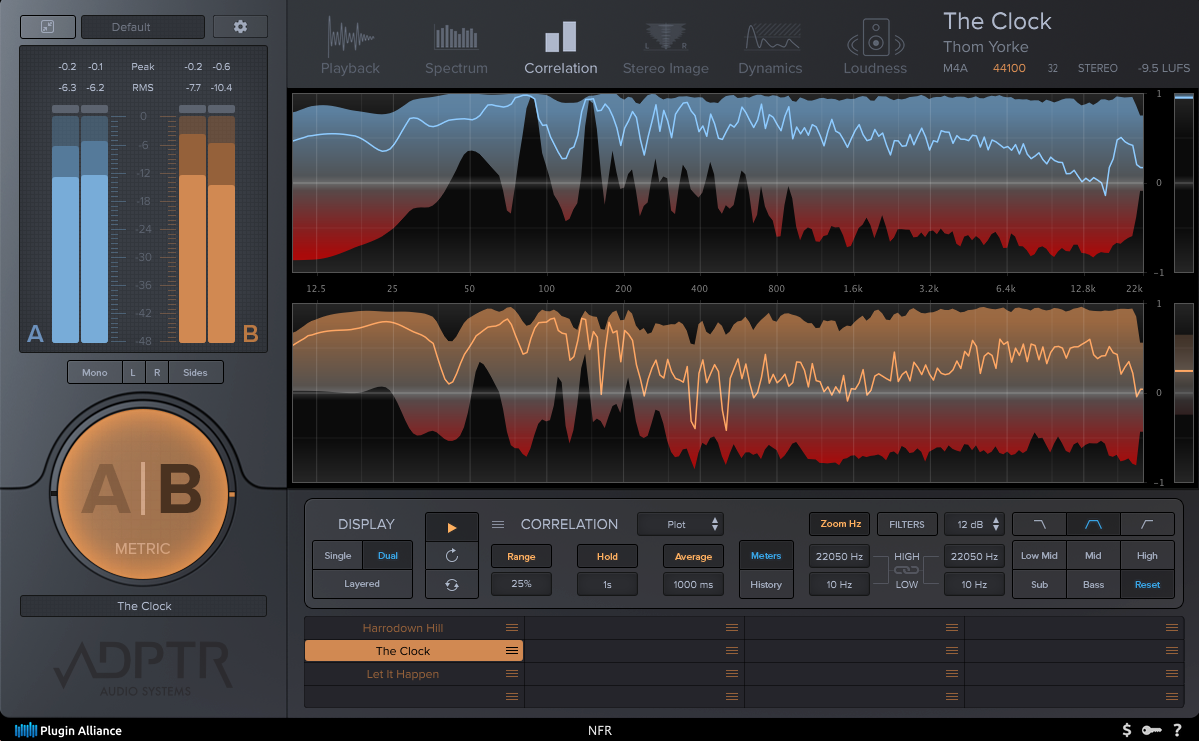Click the resize window icon at top left

coord(47,27)
